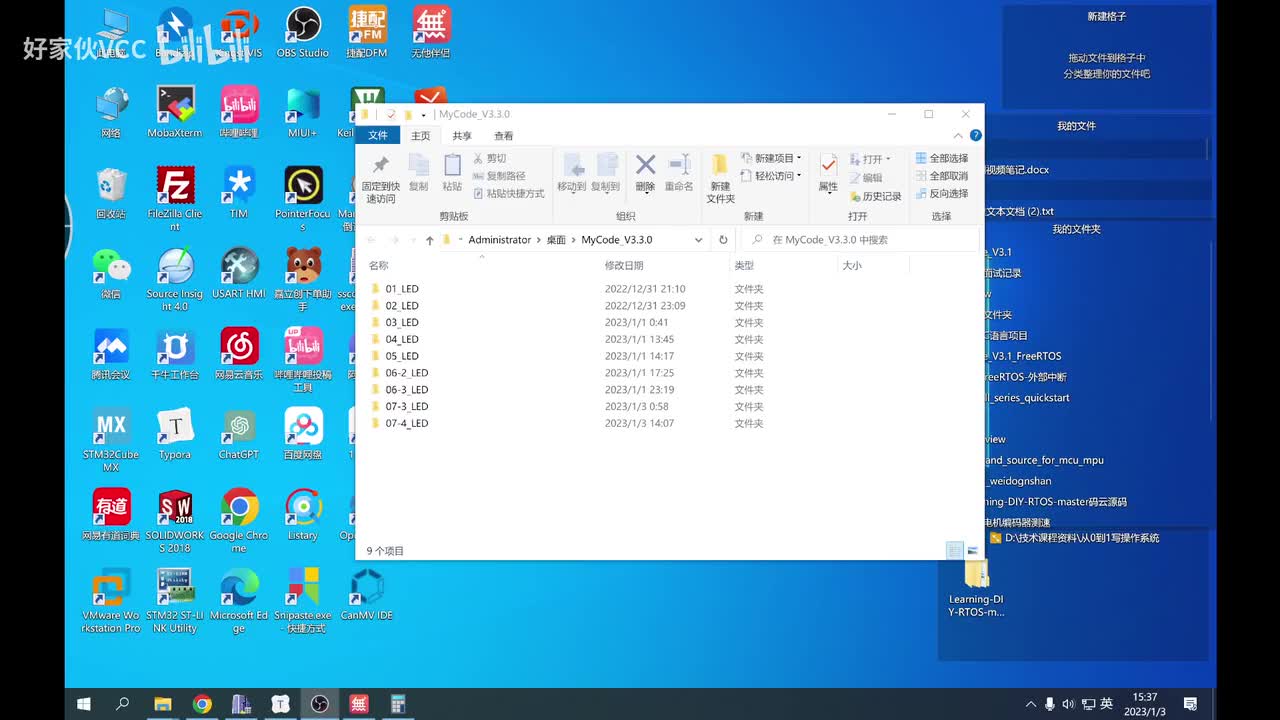This screenshot has height=720, width=1280.
Task: Open the address bar history dropdown
Action: [698, 240]
